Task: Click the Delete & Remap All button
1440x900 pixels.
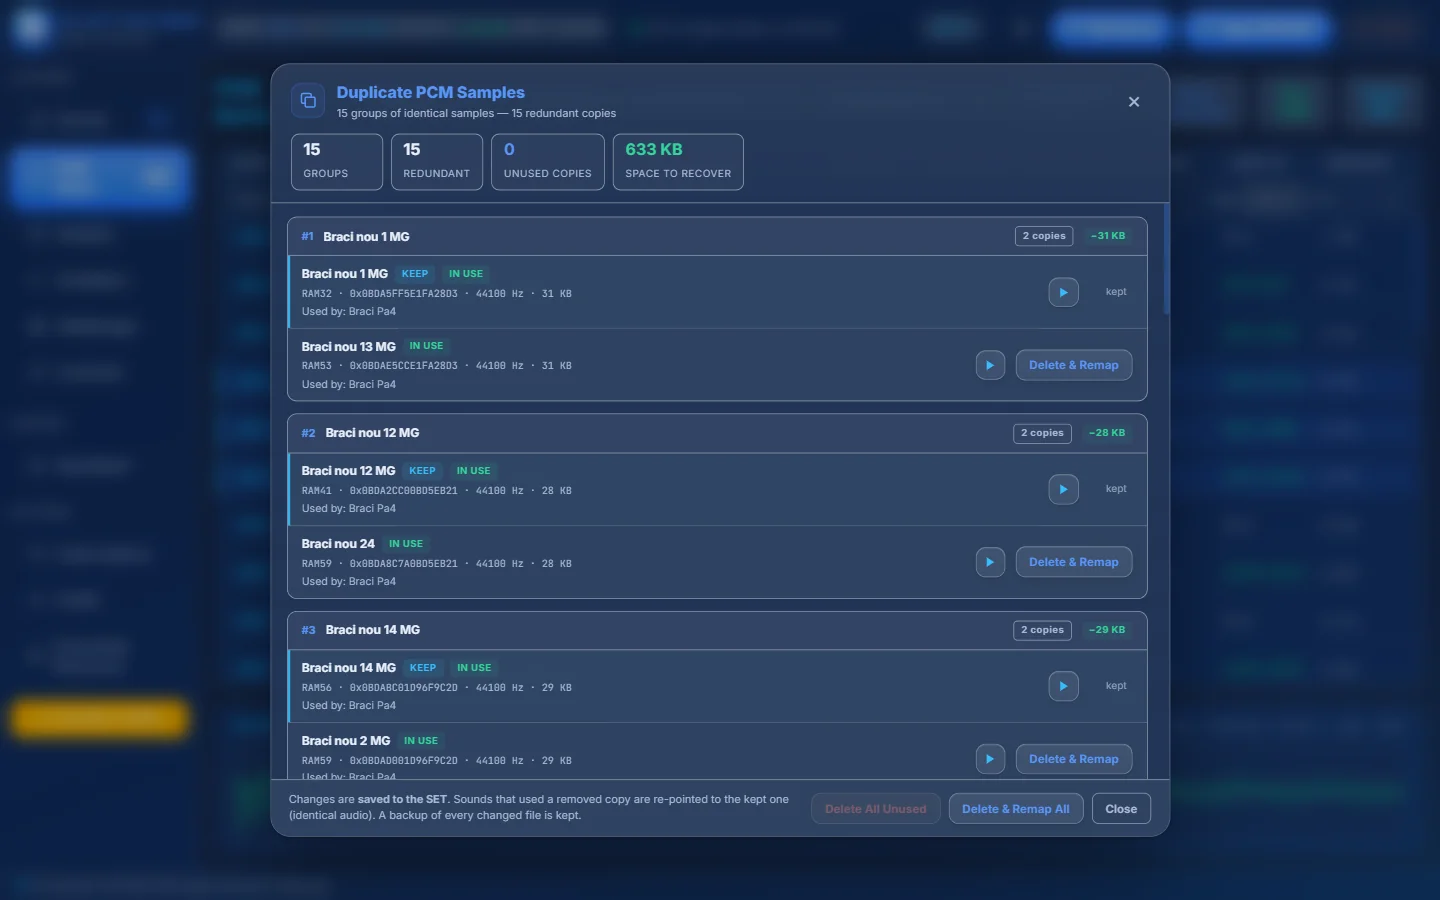Action: 1016,809
